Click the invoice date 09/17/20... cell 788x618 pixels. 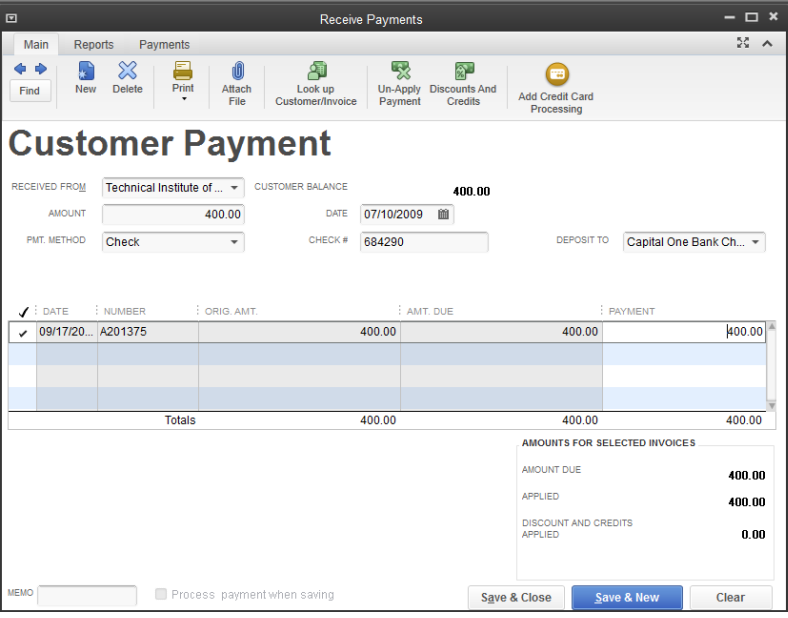pos(67,332)
